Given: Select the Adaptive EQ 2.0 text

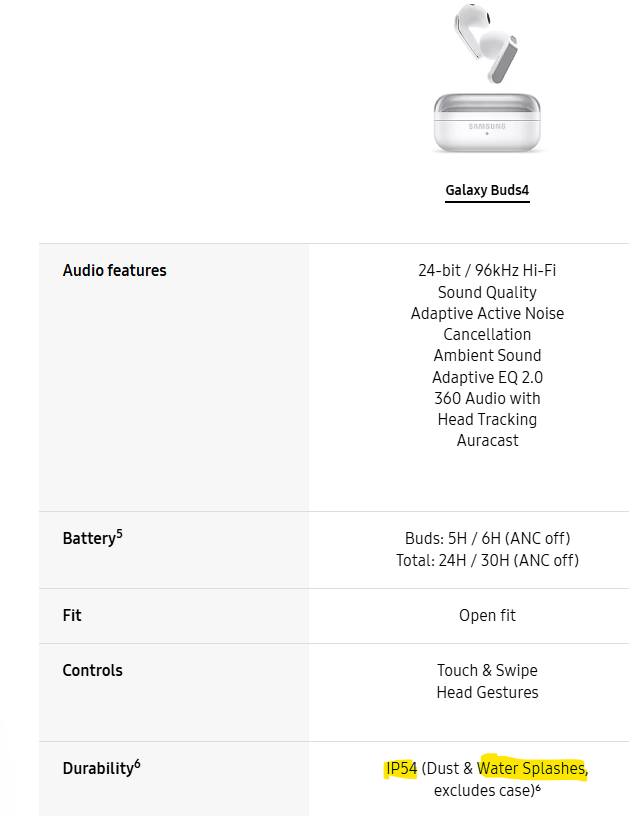Looking at the screenshot, I should [487, 377].
